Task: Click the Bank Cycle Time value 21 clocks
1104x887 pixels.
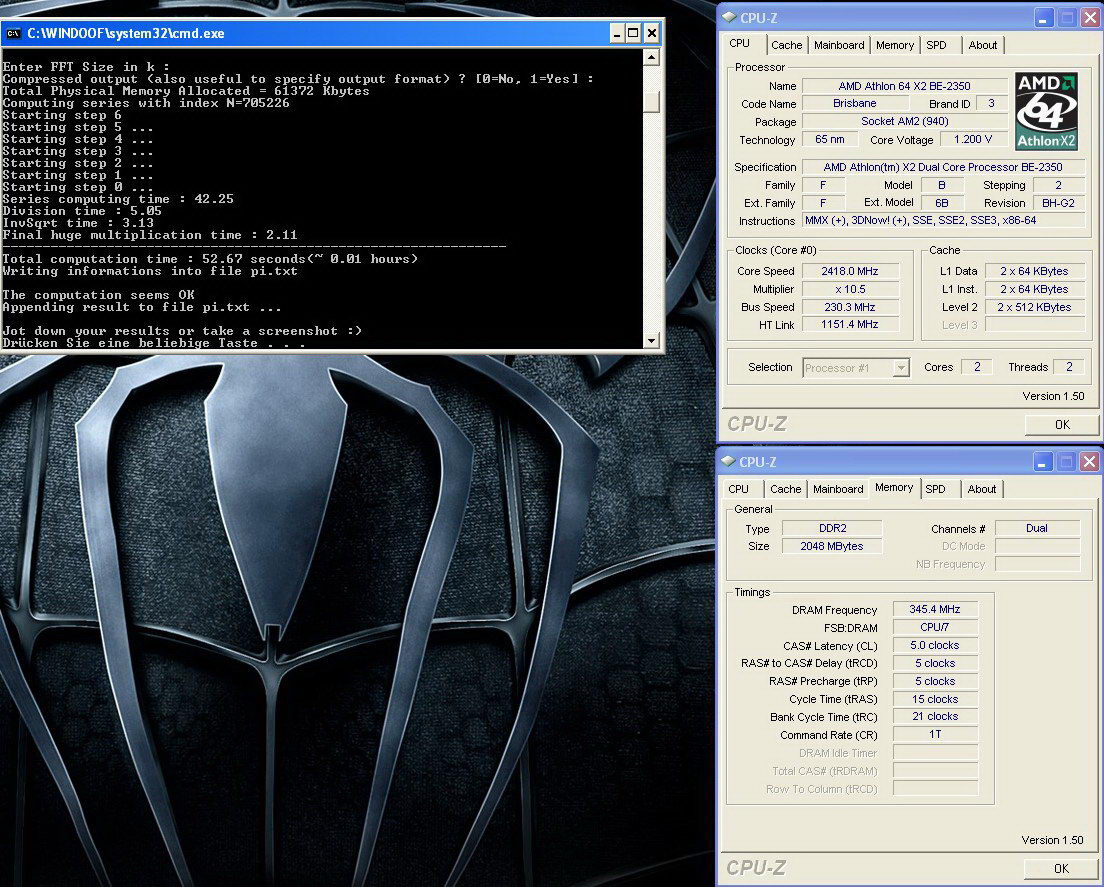Action: coord(935,716)
